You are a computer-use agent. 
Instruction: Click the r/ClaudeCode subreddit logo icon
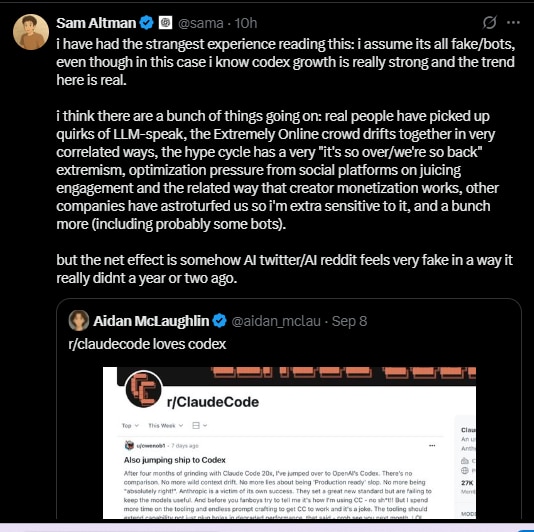point(143,389)
